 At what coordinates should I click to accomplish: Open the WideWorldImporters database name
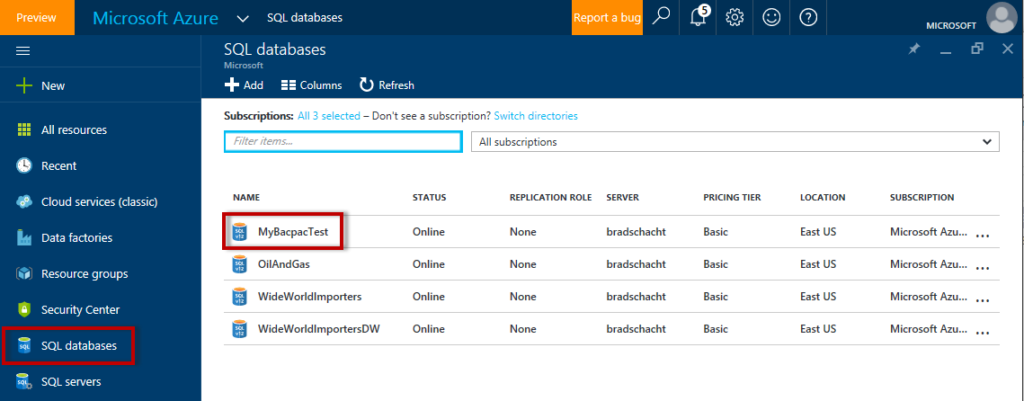pyautogui.click(x=310, y=297)
